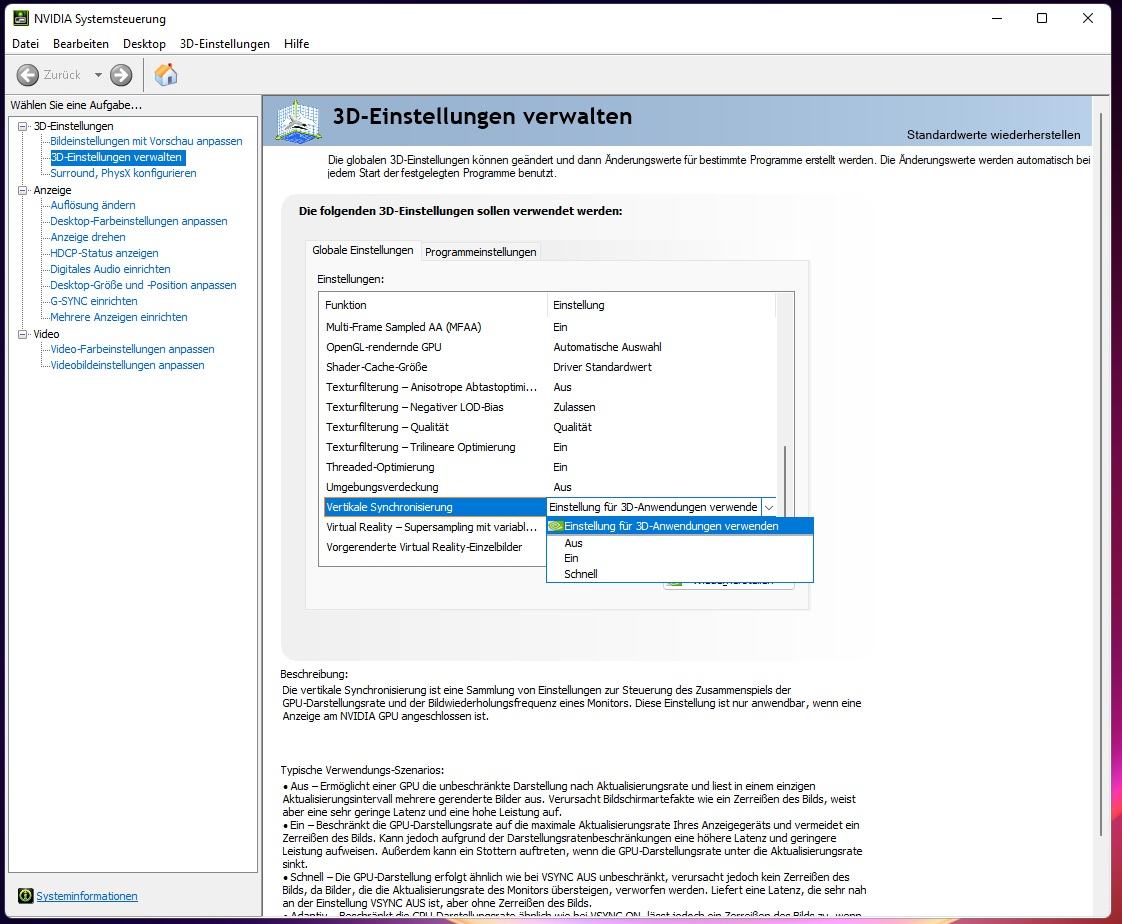
Task: Click the Home icon in toolbar
Action: point(166,74)
